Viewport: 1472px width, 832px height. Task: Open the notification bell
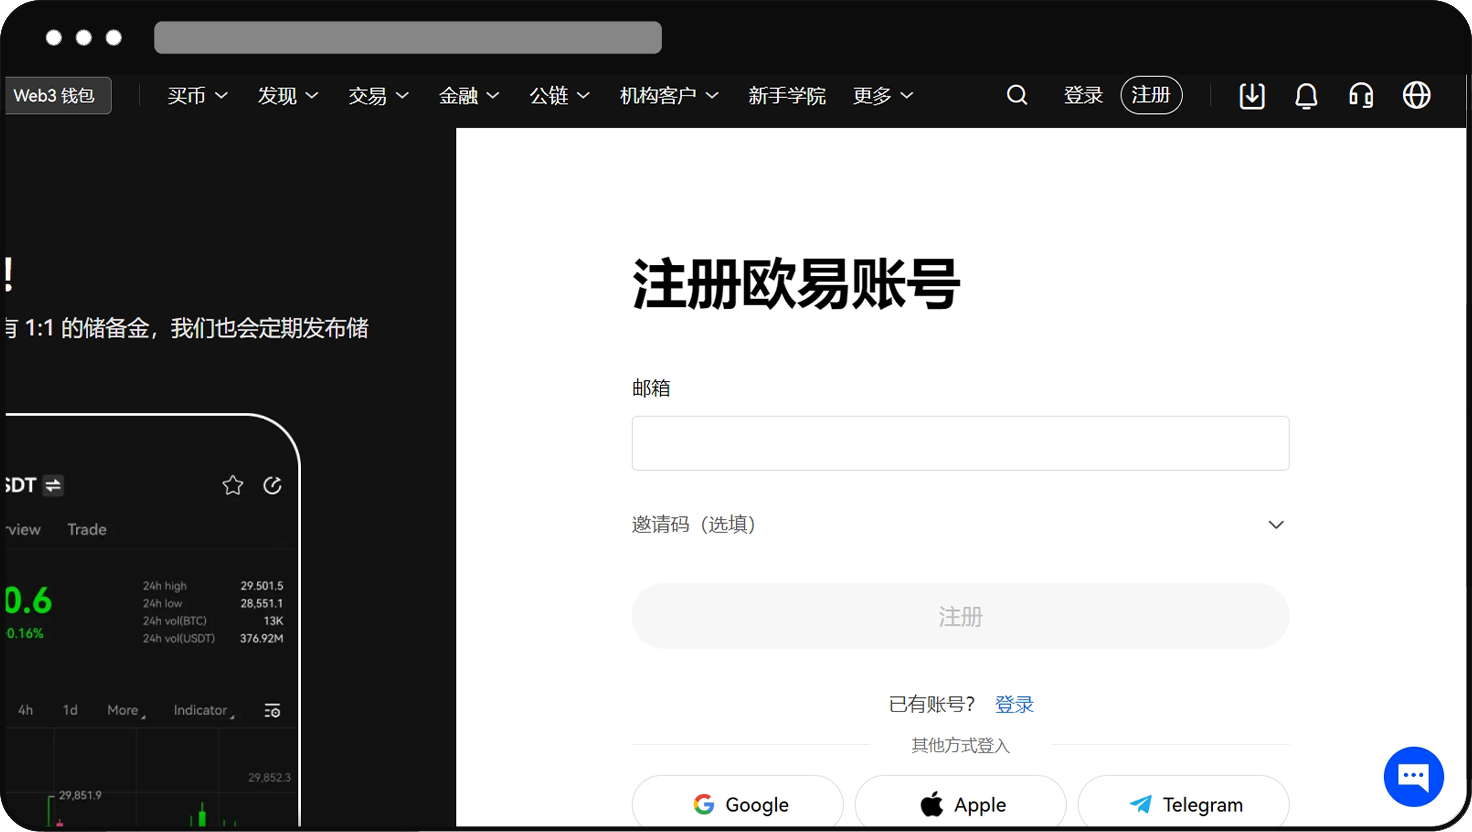1306,95
